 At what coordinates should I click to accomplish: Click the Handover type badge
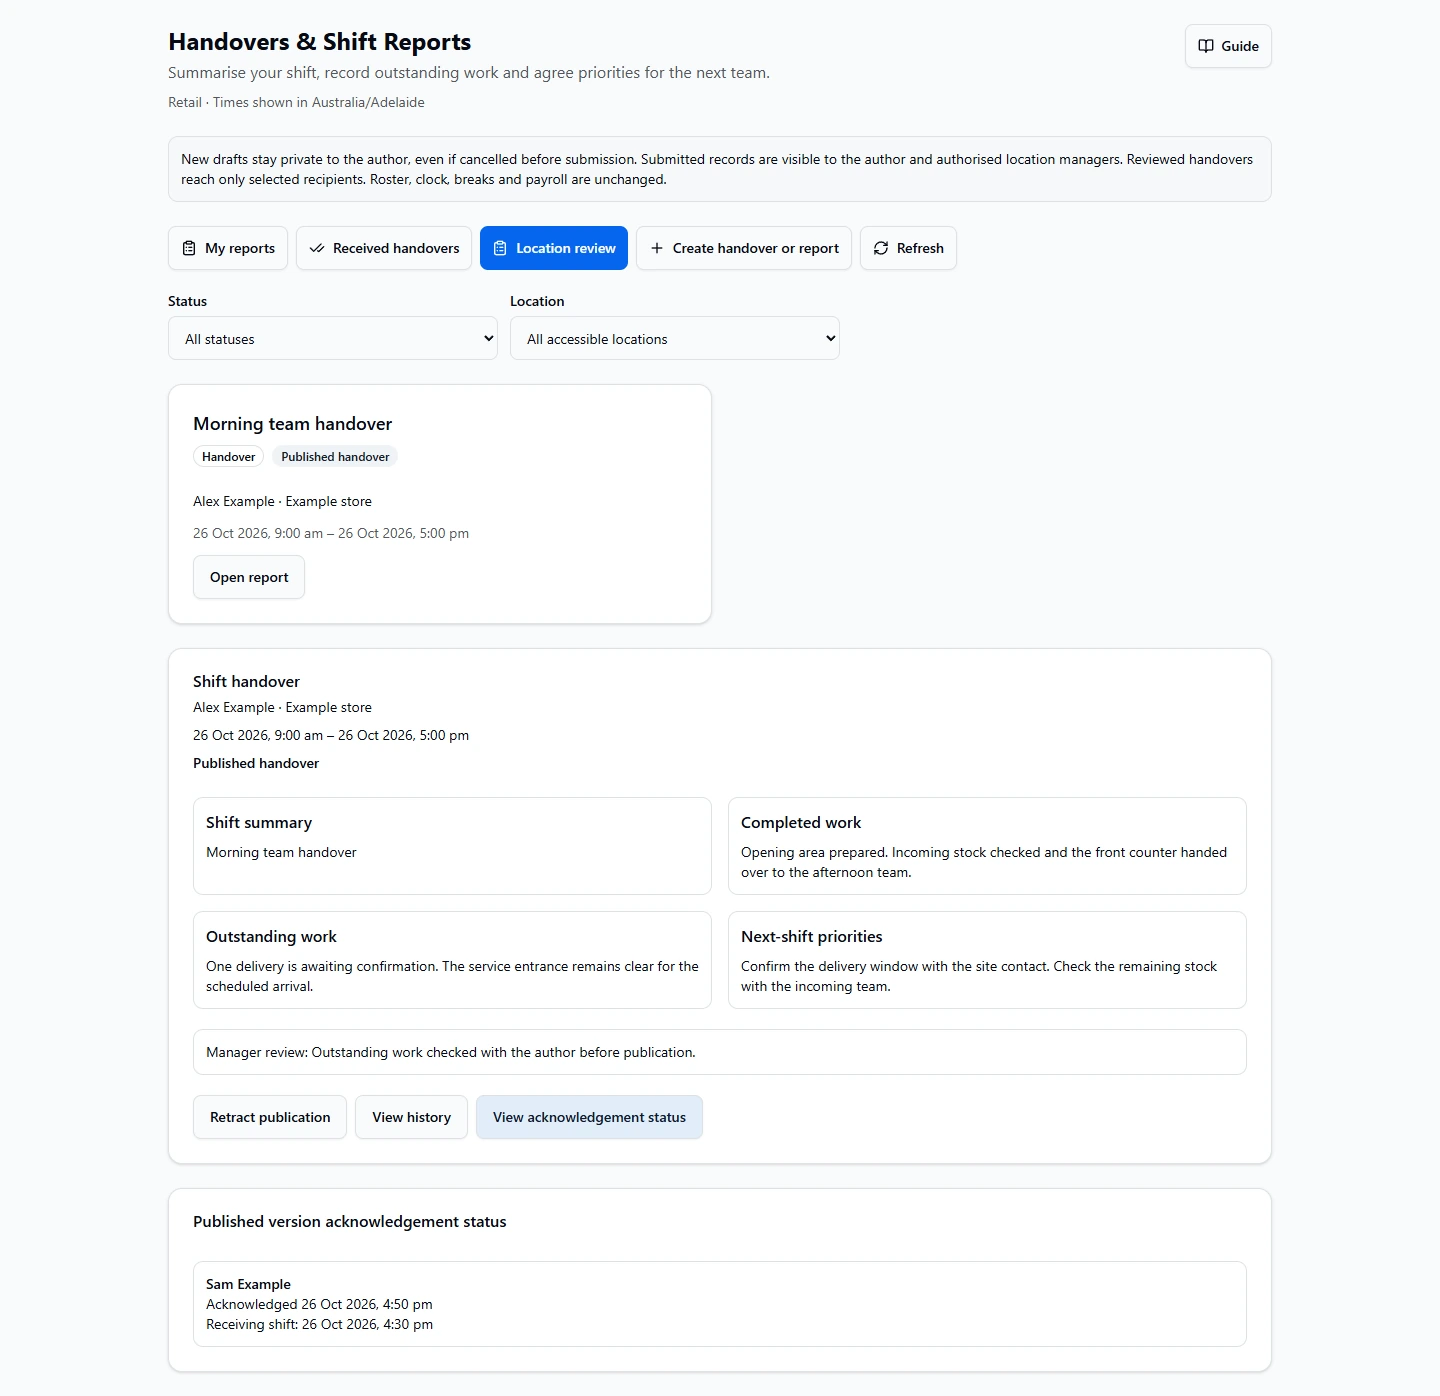pos(229,457)
